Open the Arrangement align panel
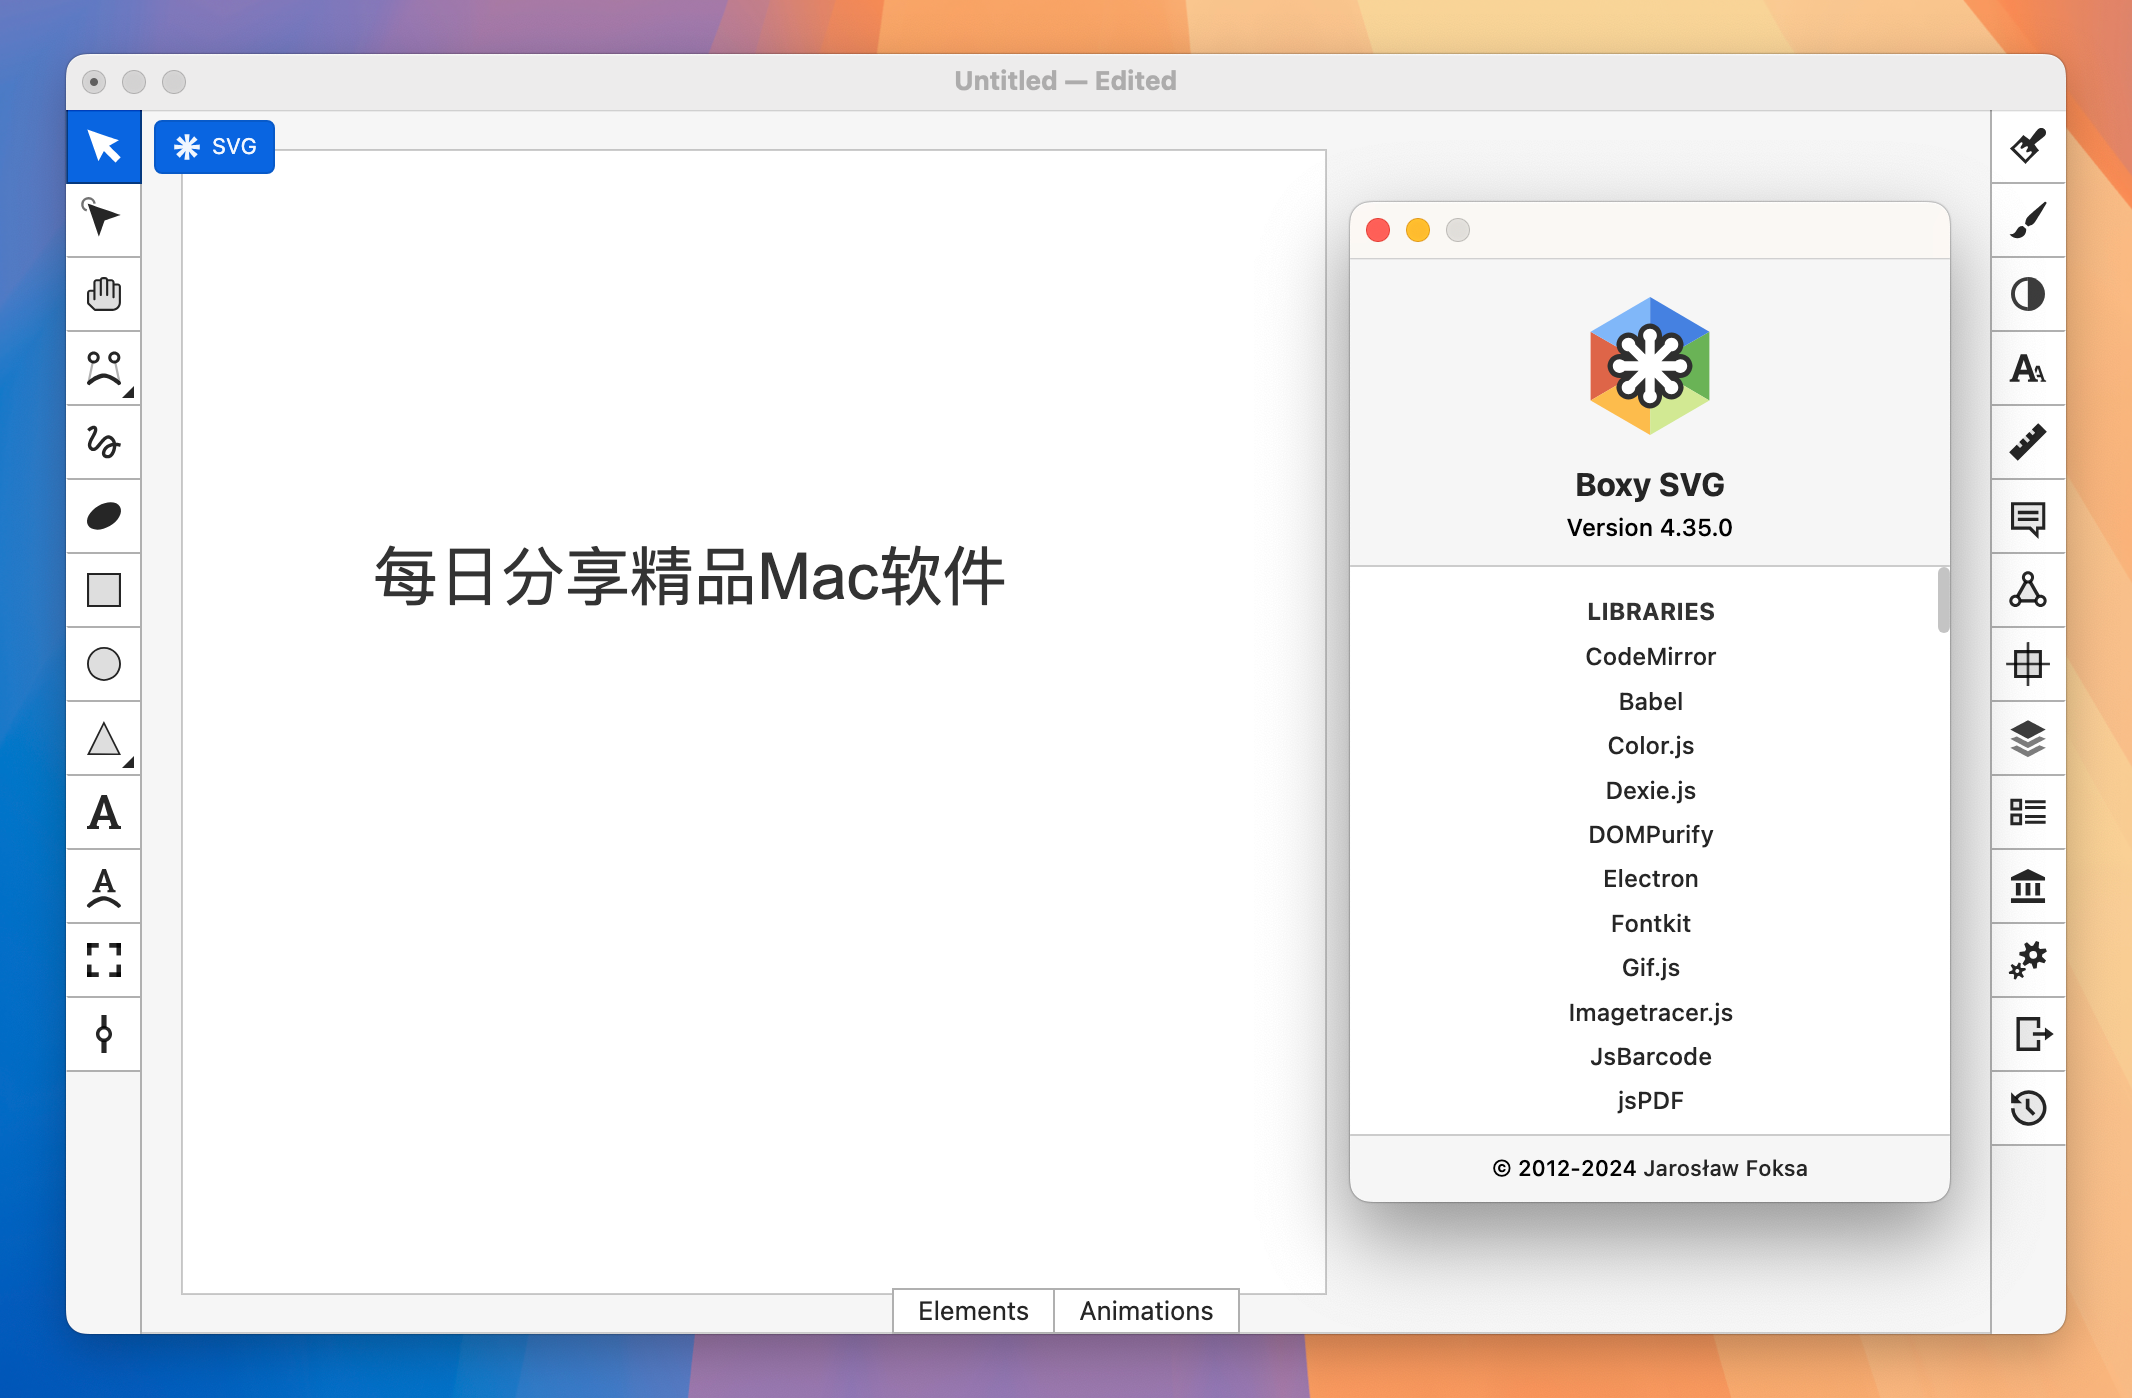 pos(2028,664)
